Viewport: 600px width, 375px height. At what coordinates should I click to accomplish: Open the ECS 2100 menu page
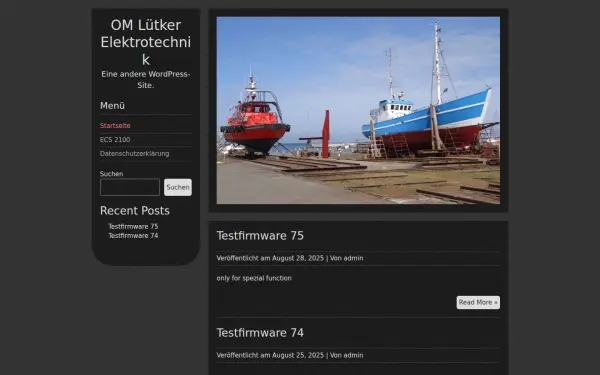115,140
